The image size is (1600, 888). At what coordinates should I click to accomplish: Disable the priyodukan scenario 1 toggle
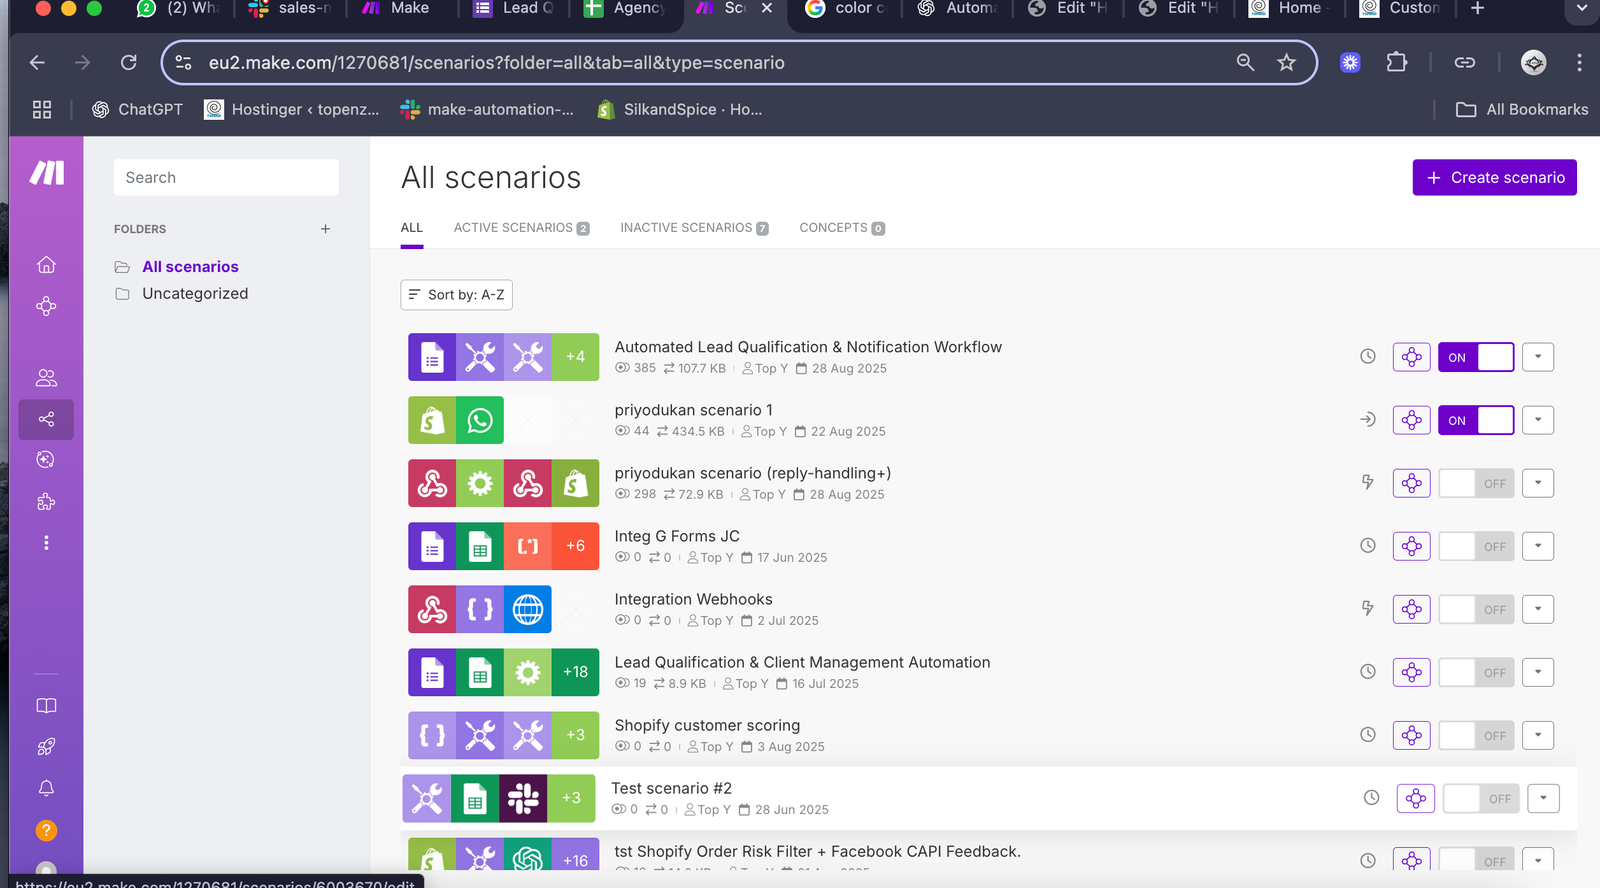[x=1475, y=420]
